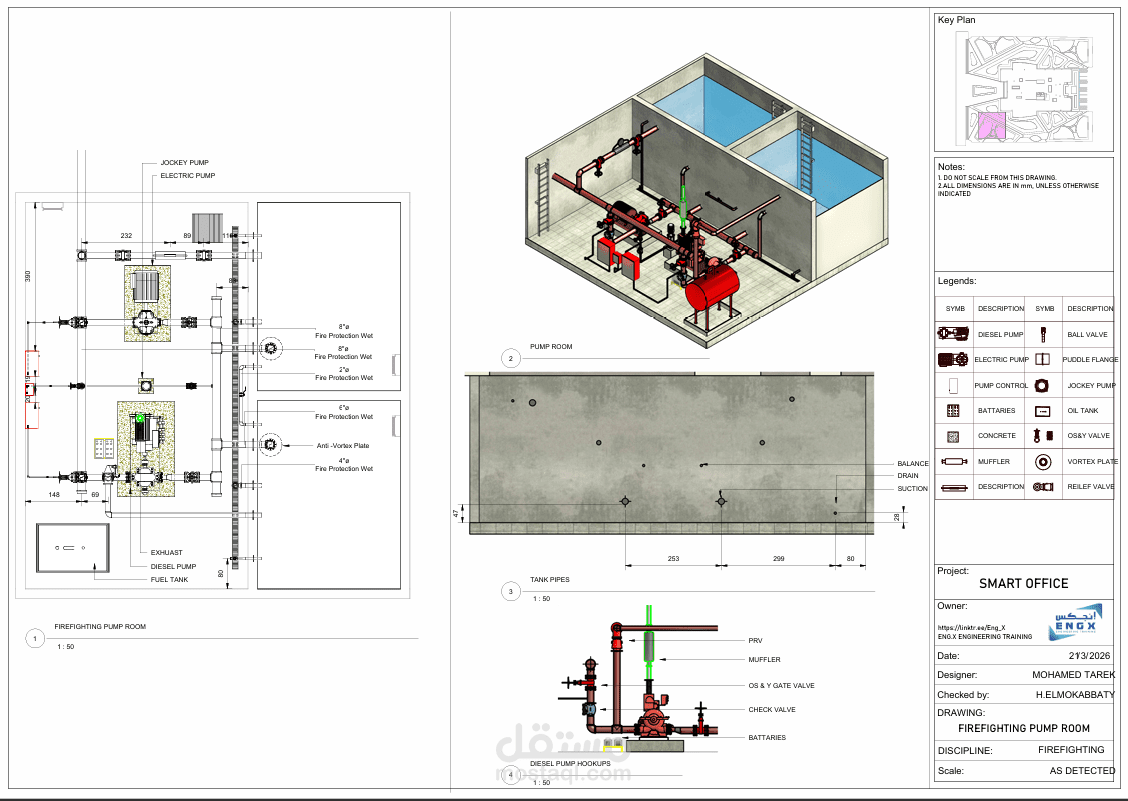
Task: Click the ball valve symbol in the legend
Action: (1042, 334)
